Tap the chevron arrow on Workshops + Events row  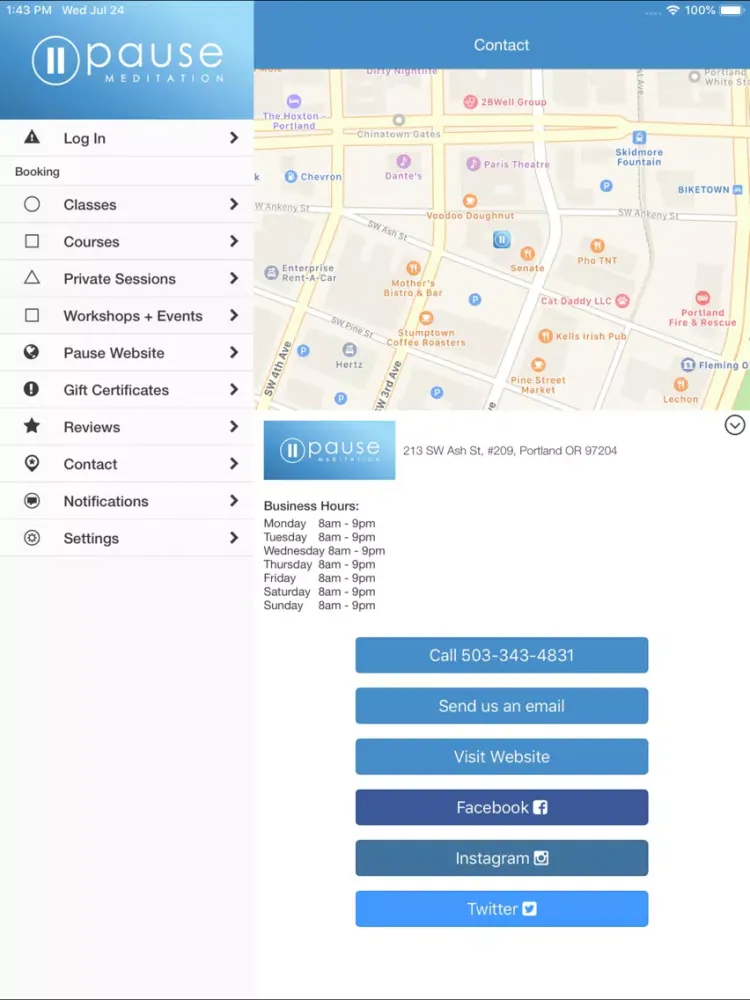(x=234, y=315)
